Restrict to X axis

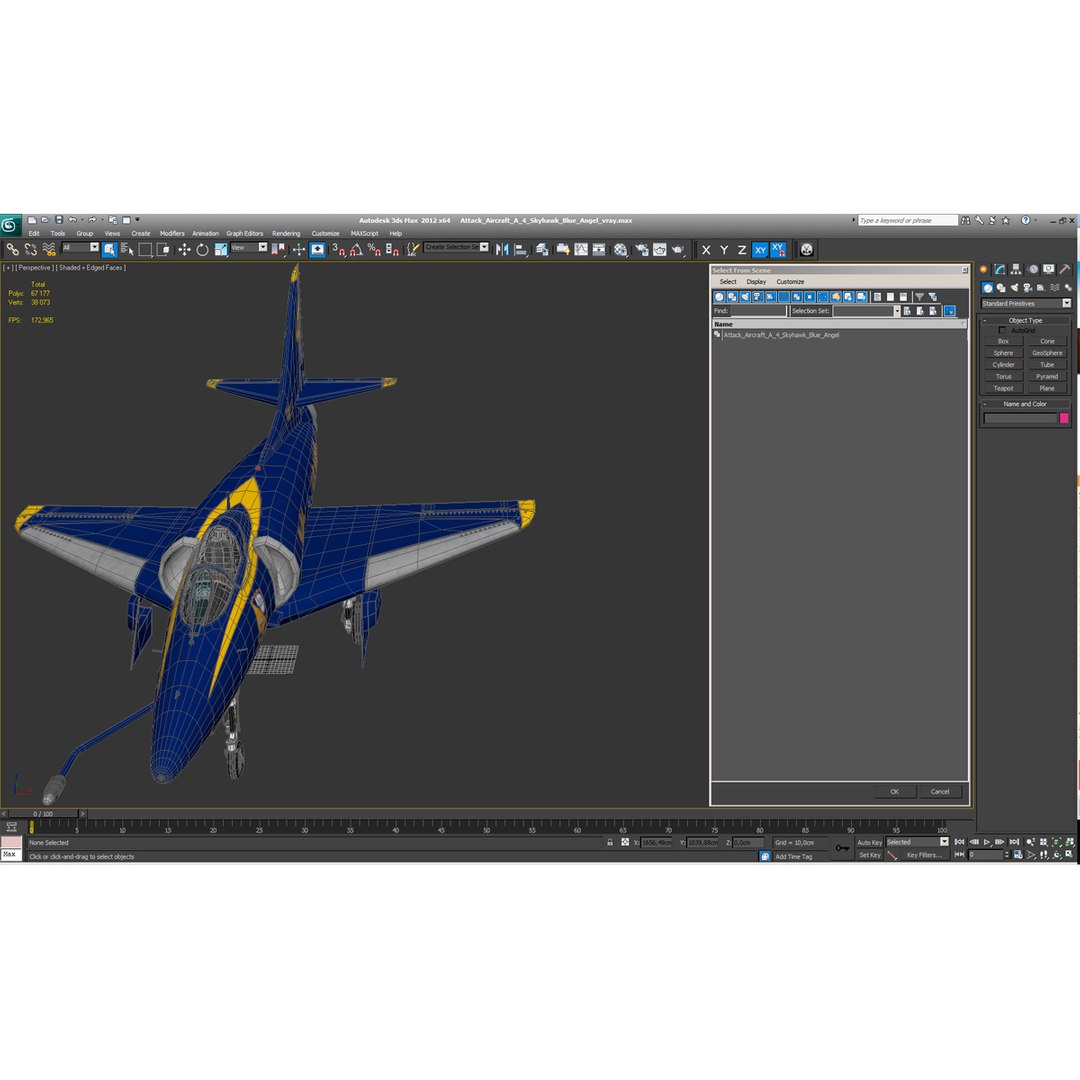pos(705,250)
